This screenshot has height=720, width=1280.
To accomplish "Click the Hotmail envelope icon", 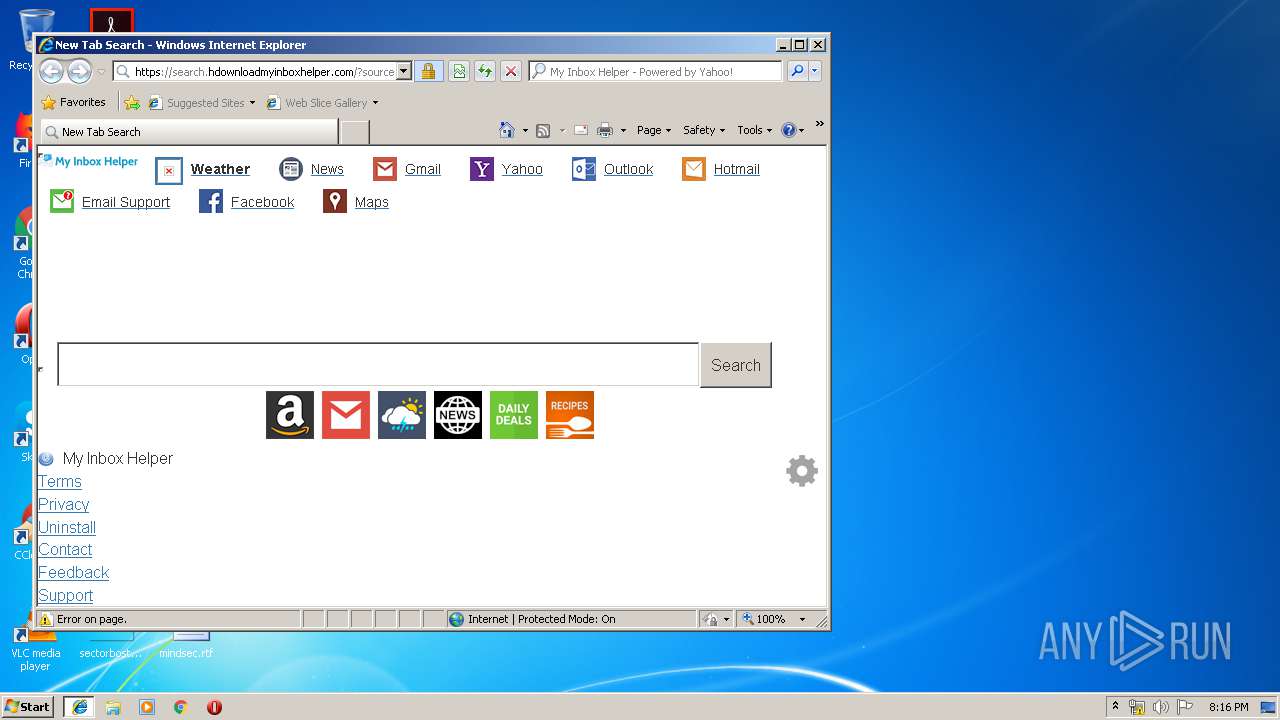I will 694,169.
